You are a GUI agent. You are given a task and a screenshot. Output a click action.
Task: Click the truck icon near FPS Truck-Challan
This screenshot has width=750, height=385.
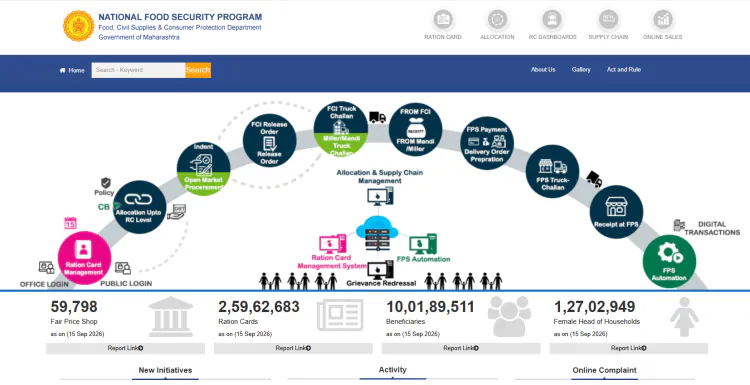click(x=594, y=179)
